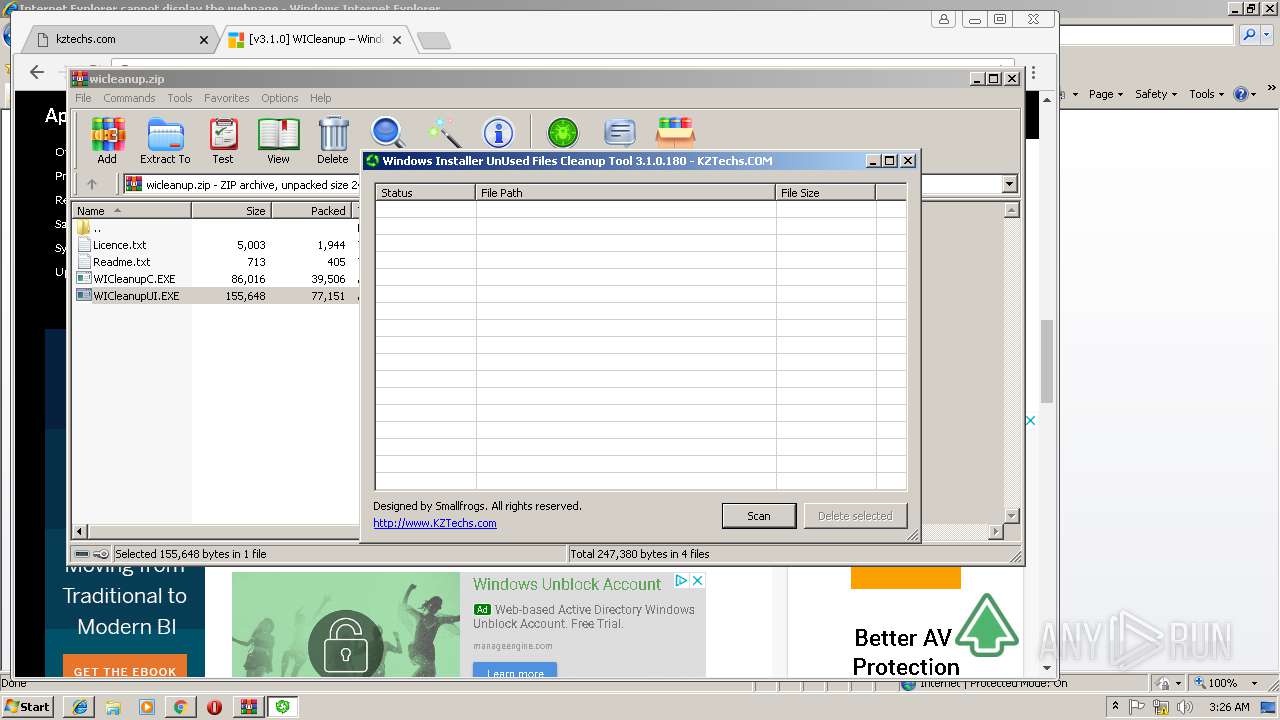Open Internet Explorer from the taskbar
Image resolution: width=1280 pixels, height=720 pixels.
point(79,707)
